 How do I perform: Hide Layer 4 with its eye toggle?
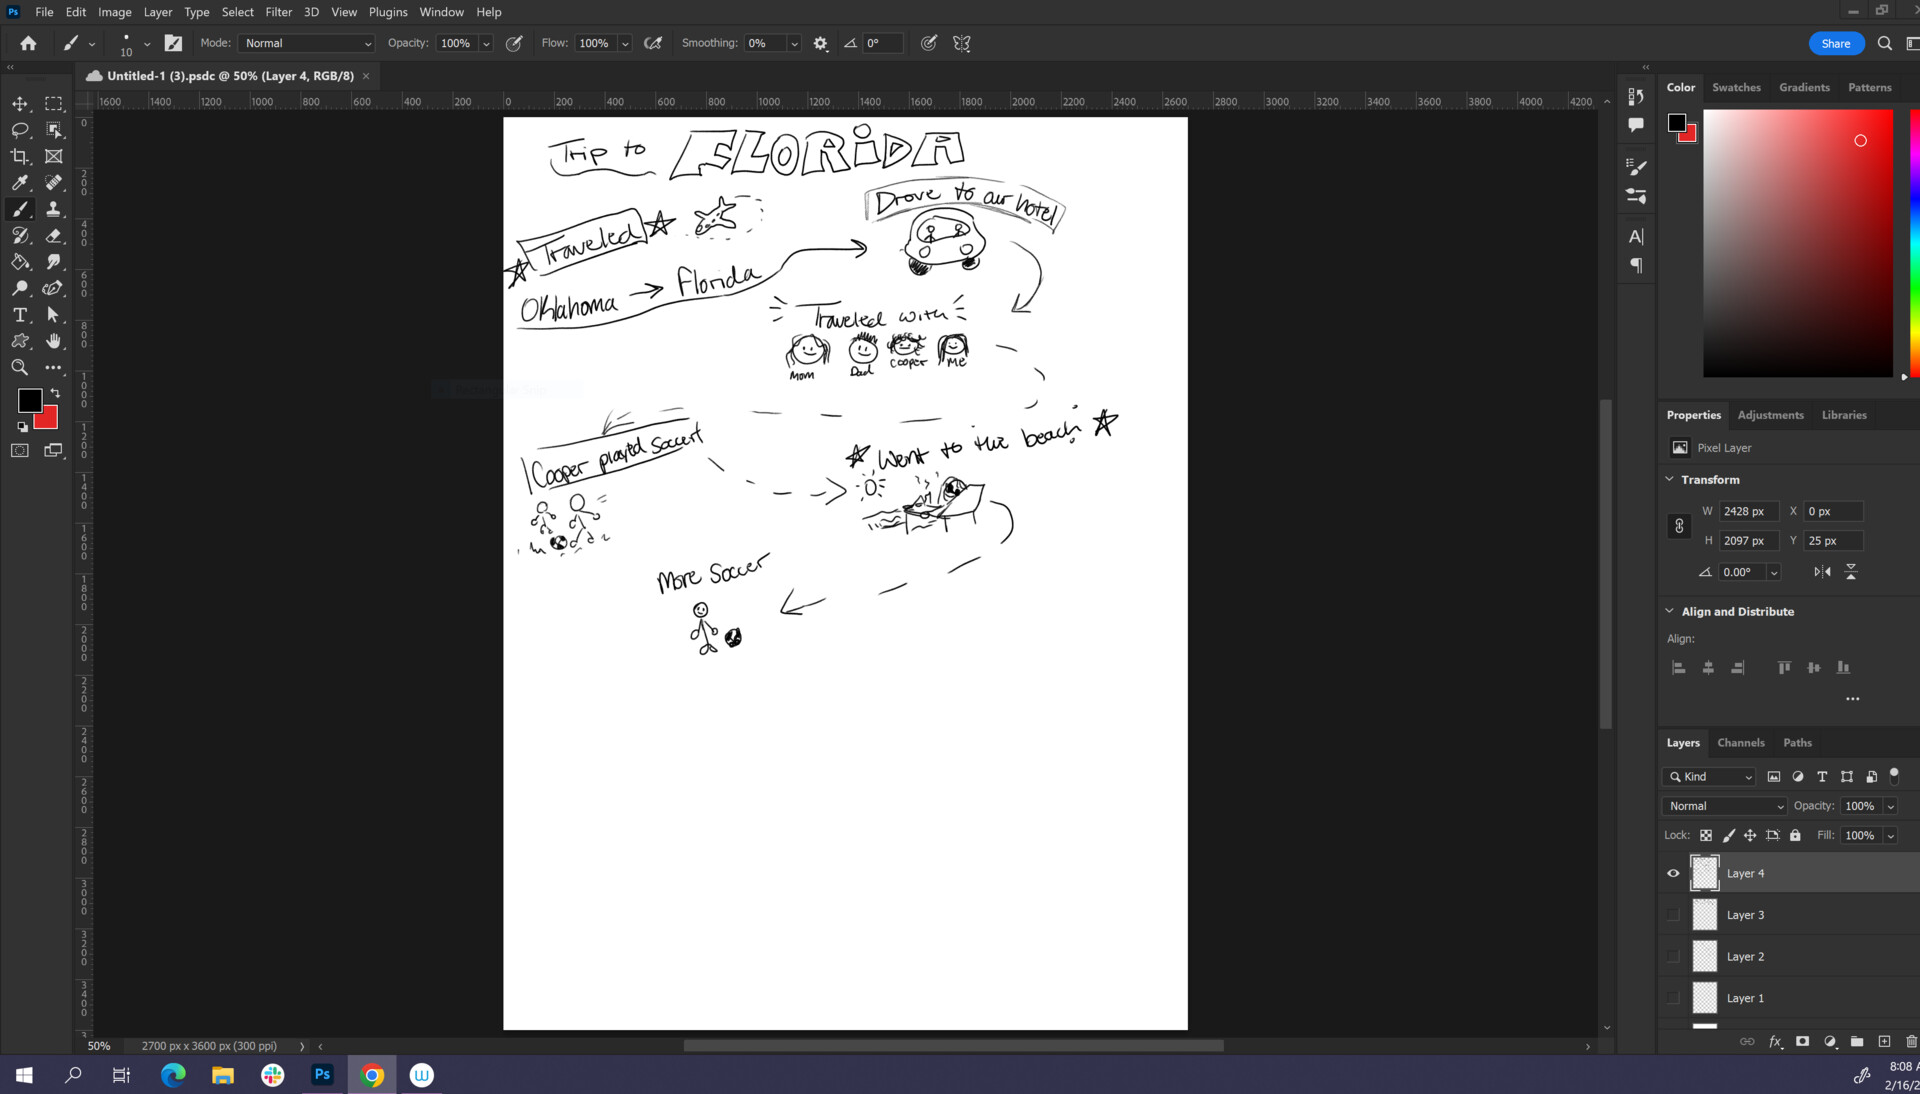tap(1672, 873)
